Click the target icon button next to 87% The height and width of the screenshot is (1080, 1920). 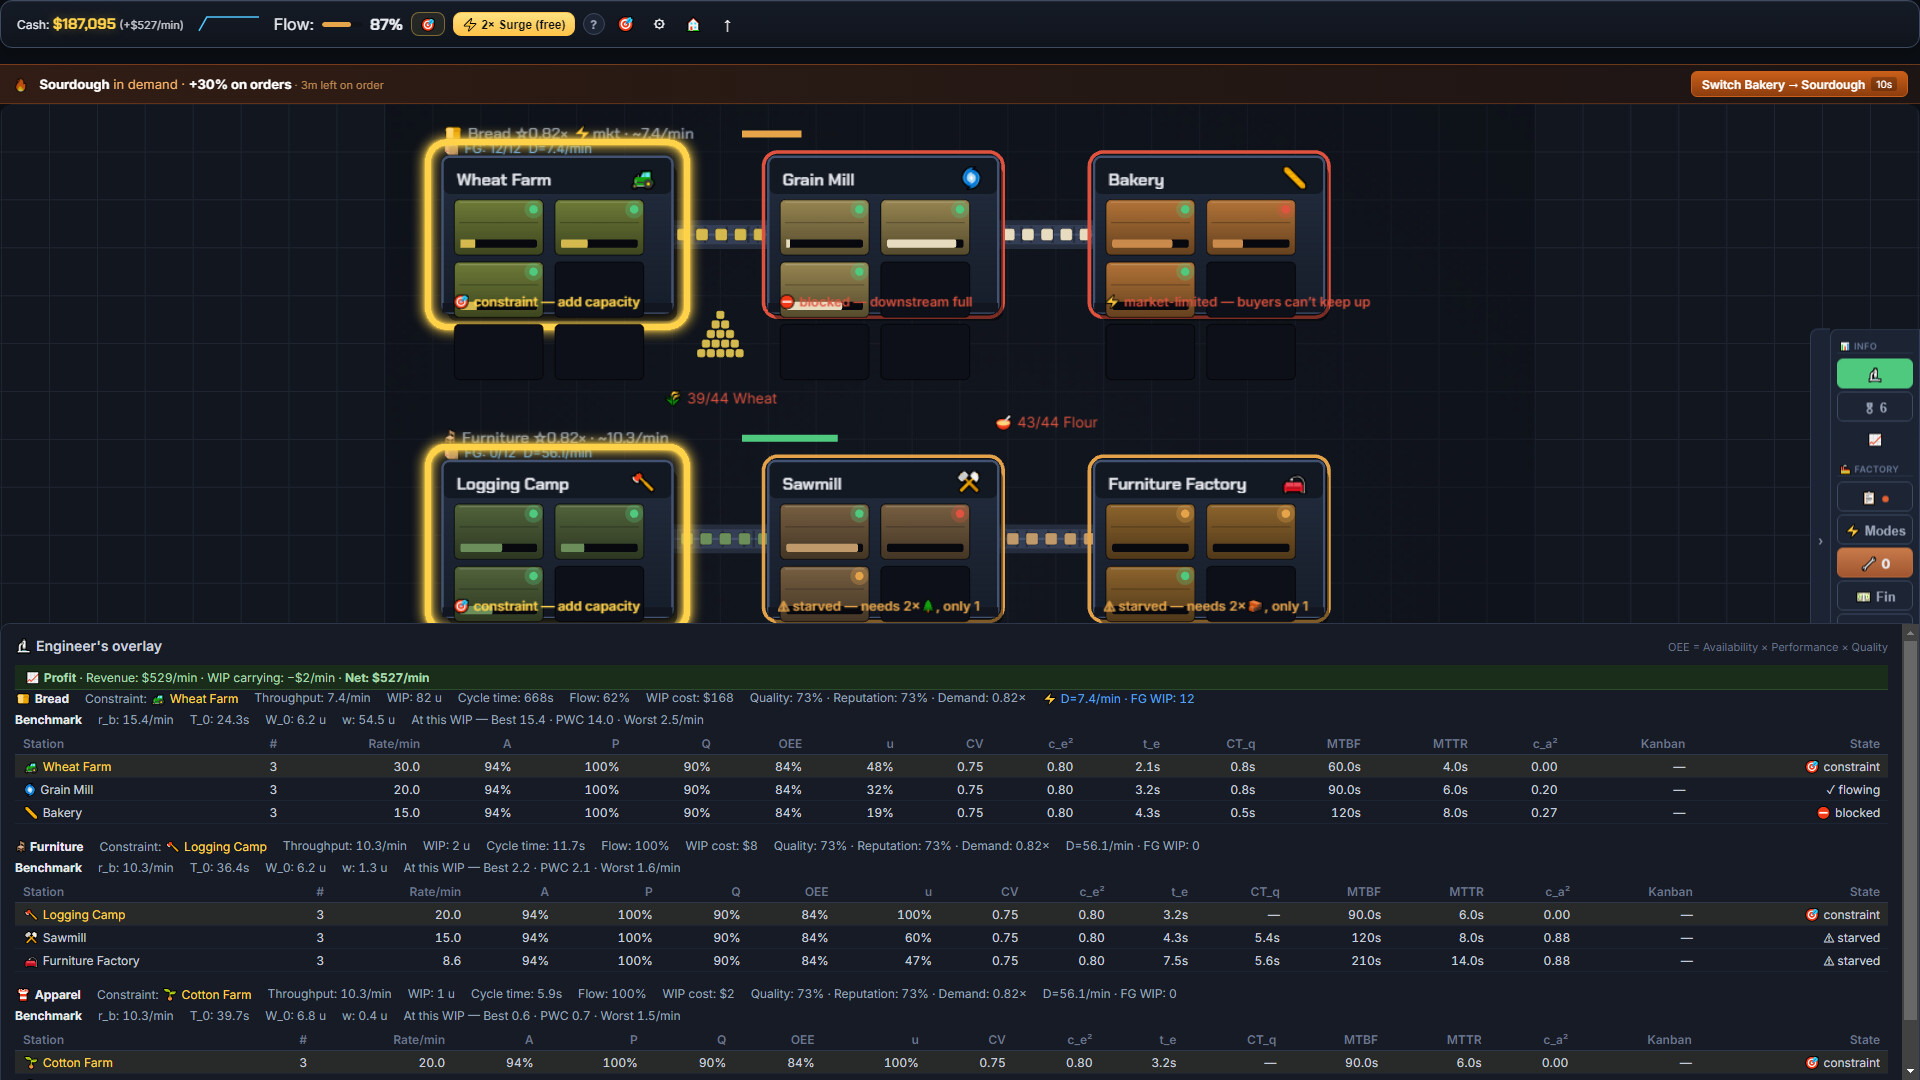pyautogui.click(x=428, y=24)
